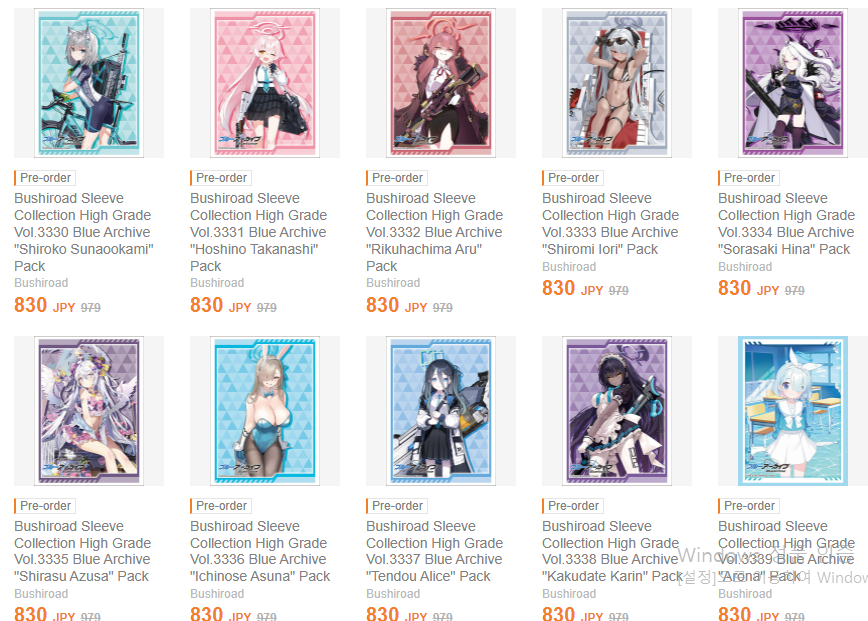Open the Shirasu Azusa sleeve thumbnail
Screen dimensions: 868x621
89,411
